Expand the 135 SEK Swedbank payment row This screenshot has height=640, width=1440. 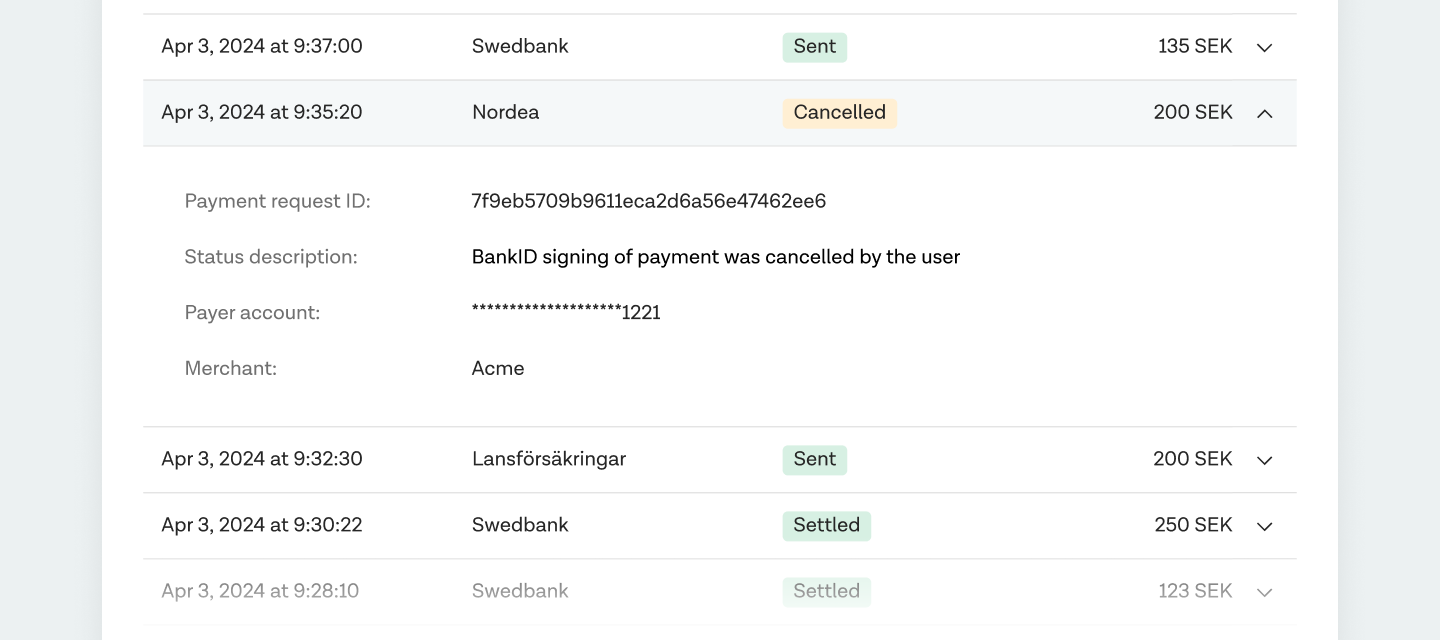click(x=1264, y=47)
